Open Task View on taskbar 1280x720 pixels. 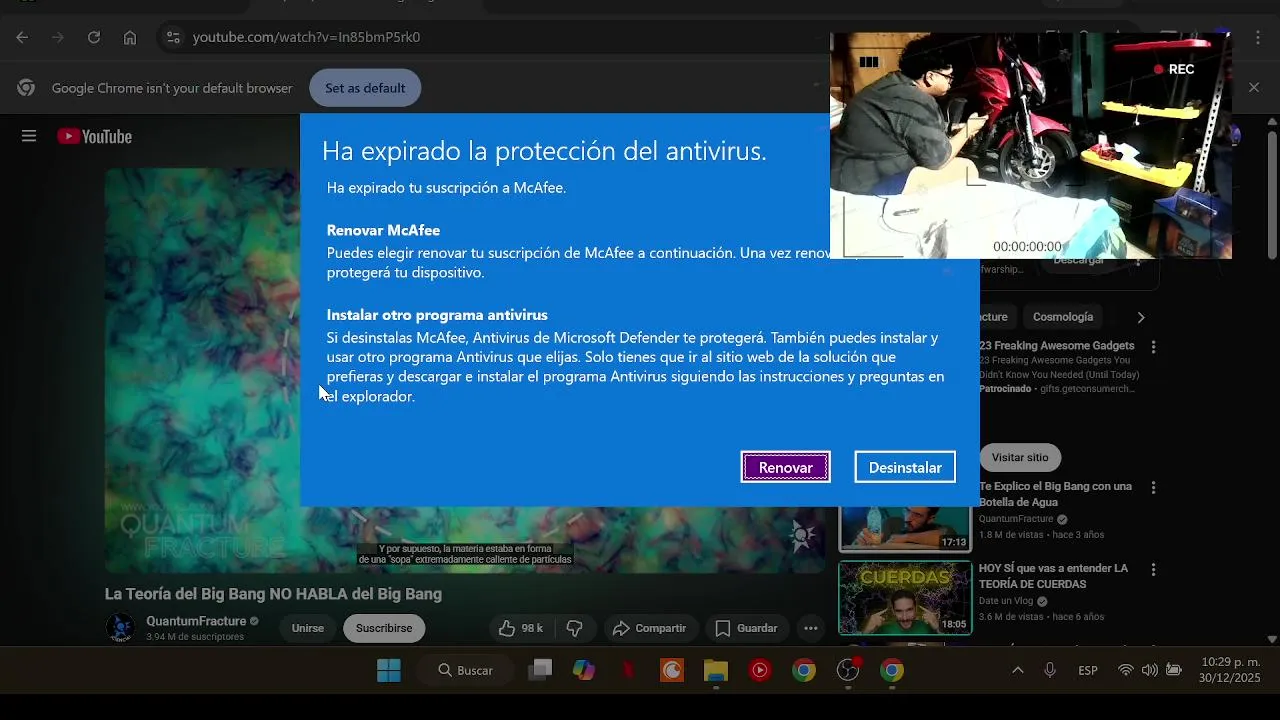coord(540,670)
